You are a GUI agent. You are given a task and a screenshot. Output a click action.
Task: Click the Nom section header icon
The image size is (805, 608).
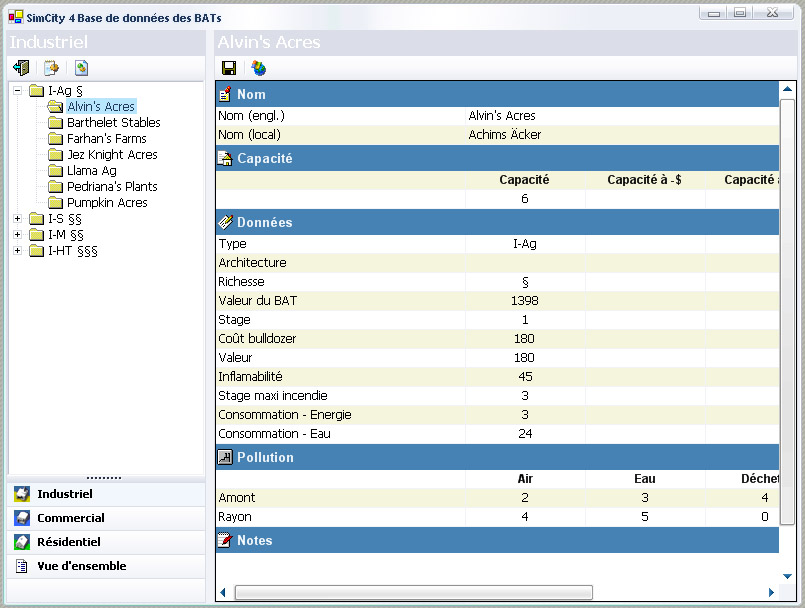(x=225, y=94)
